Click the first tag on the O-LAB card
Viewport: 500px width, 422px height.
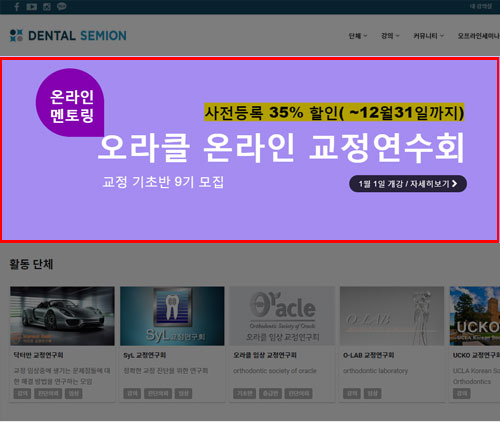pos(352,394)
